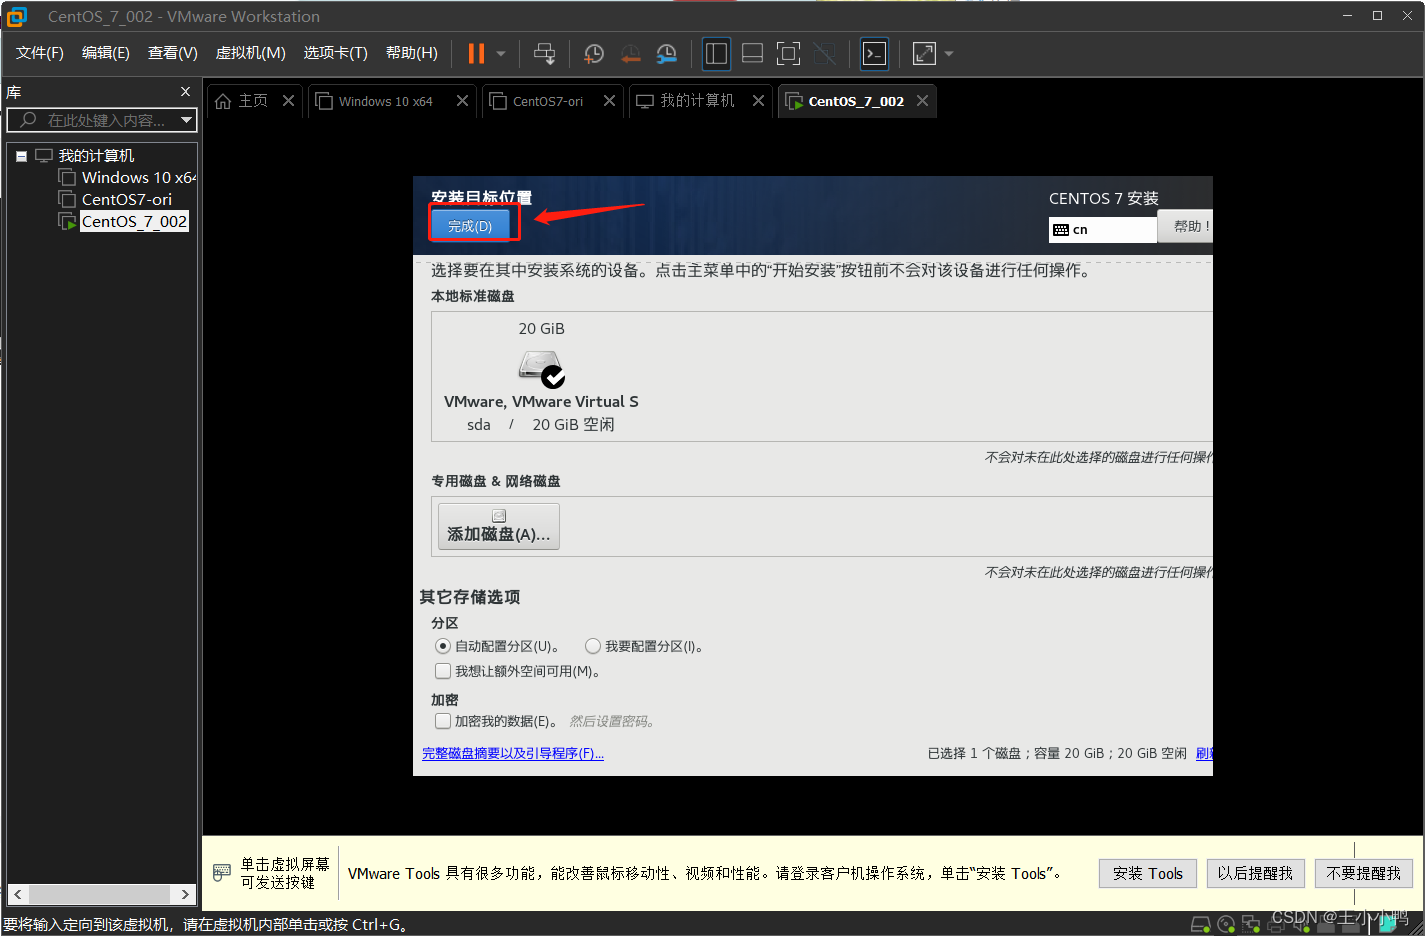Click the VMware Workstation logo icon

(x=17, y=16)
